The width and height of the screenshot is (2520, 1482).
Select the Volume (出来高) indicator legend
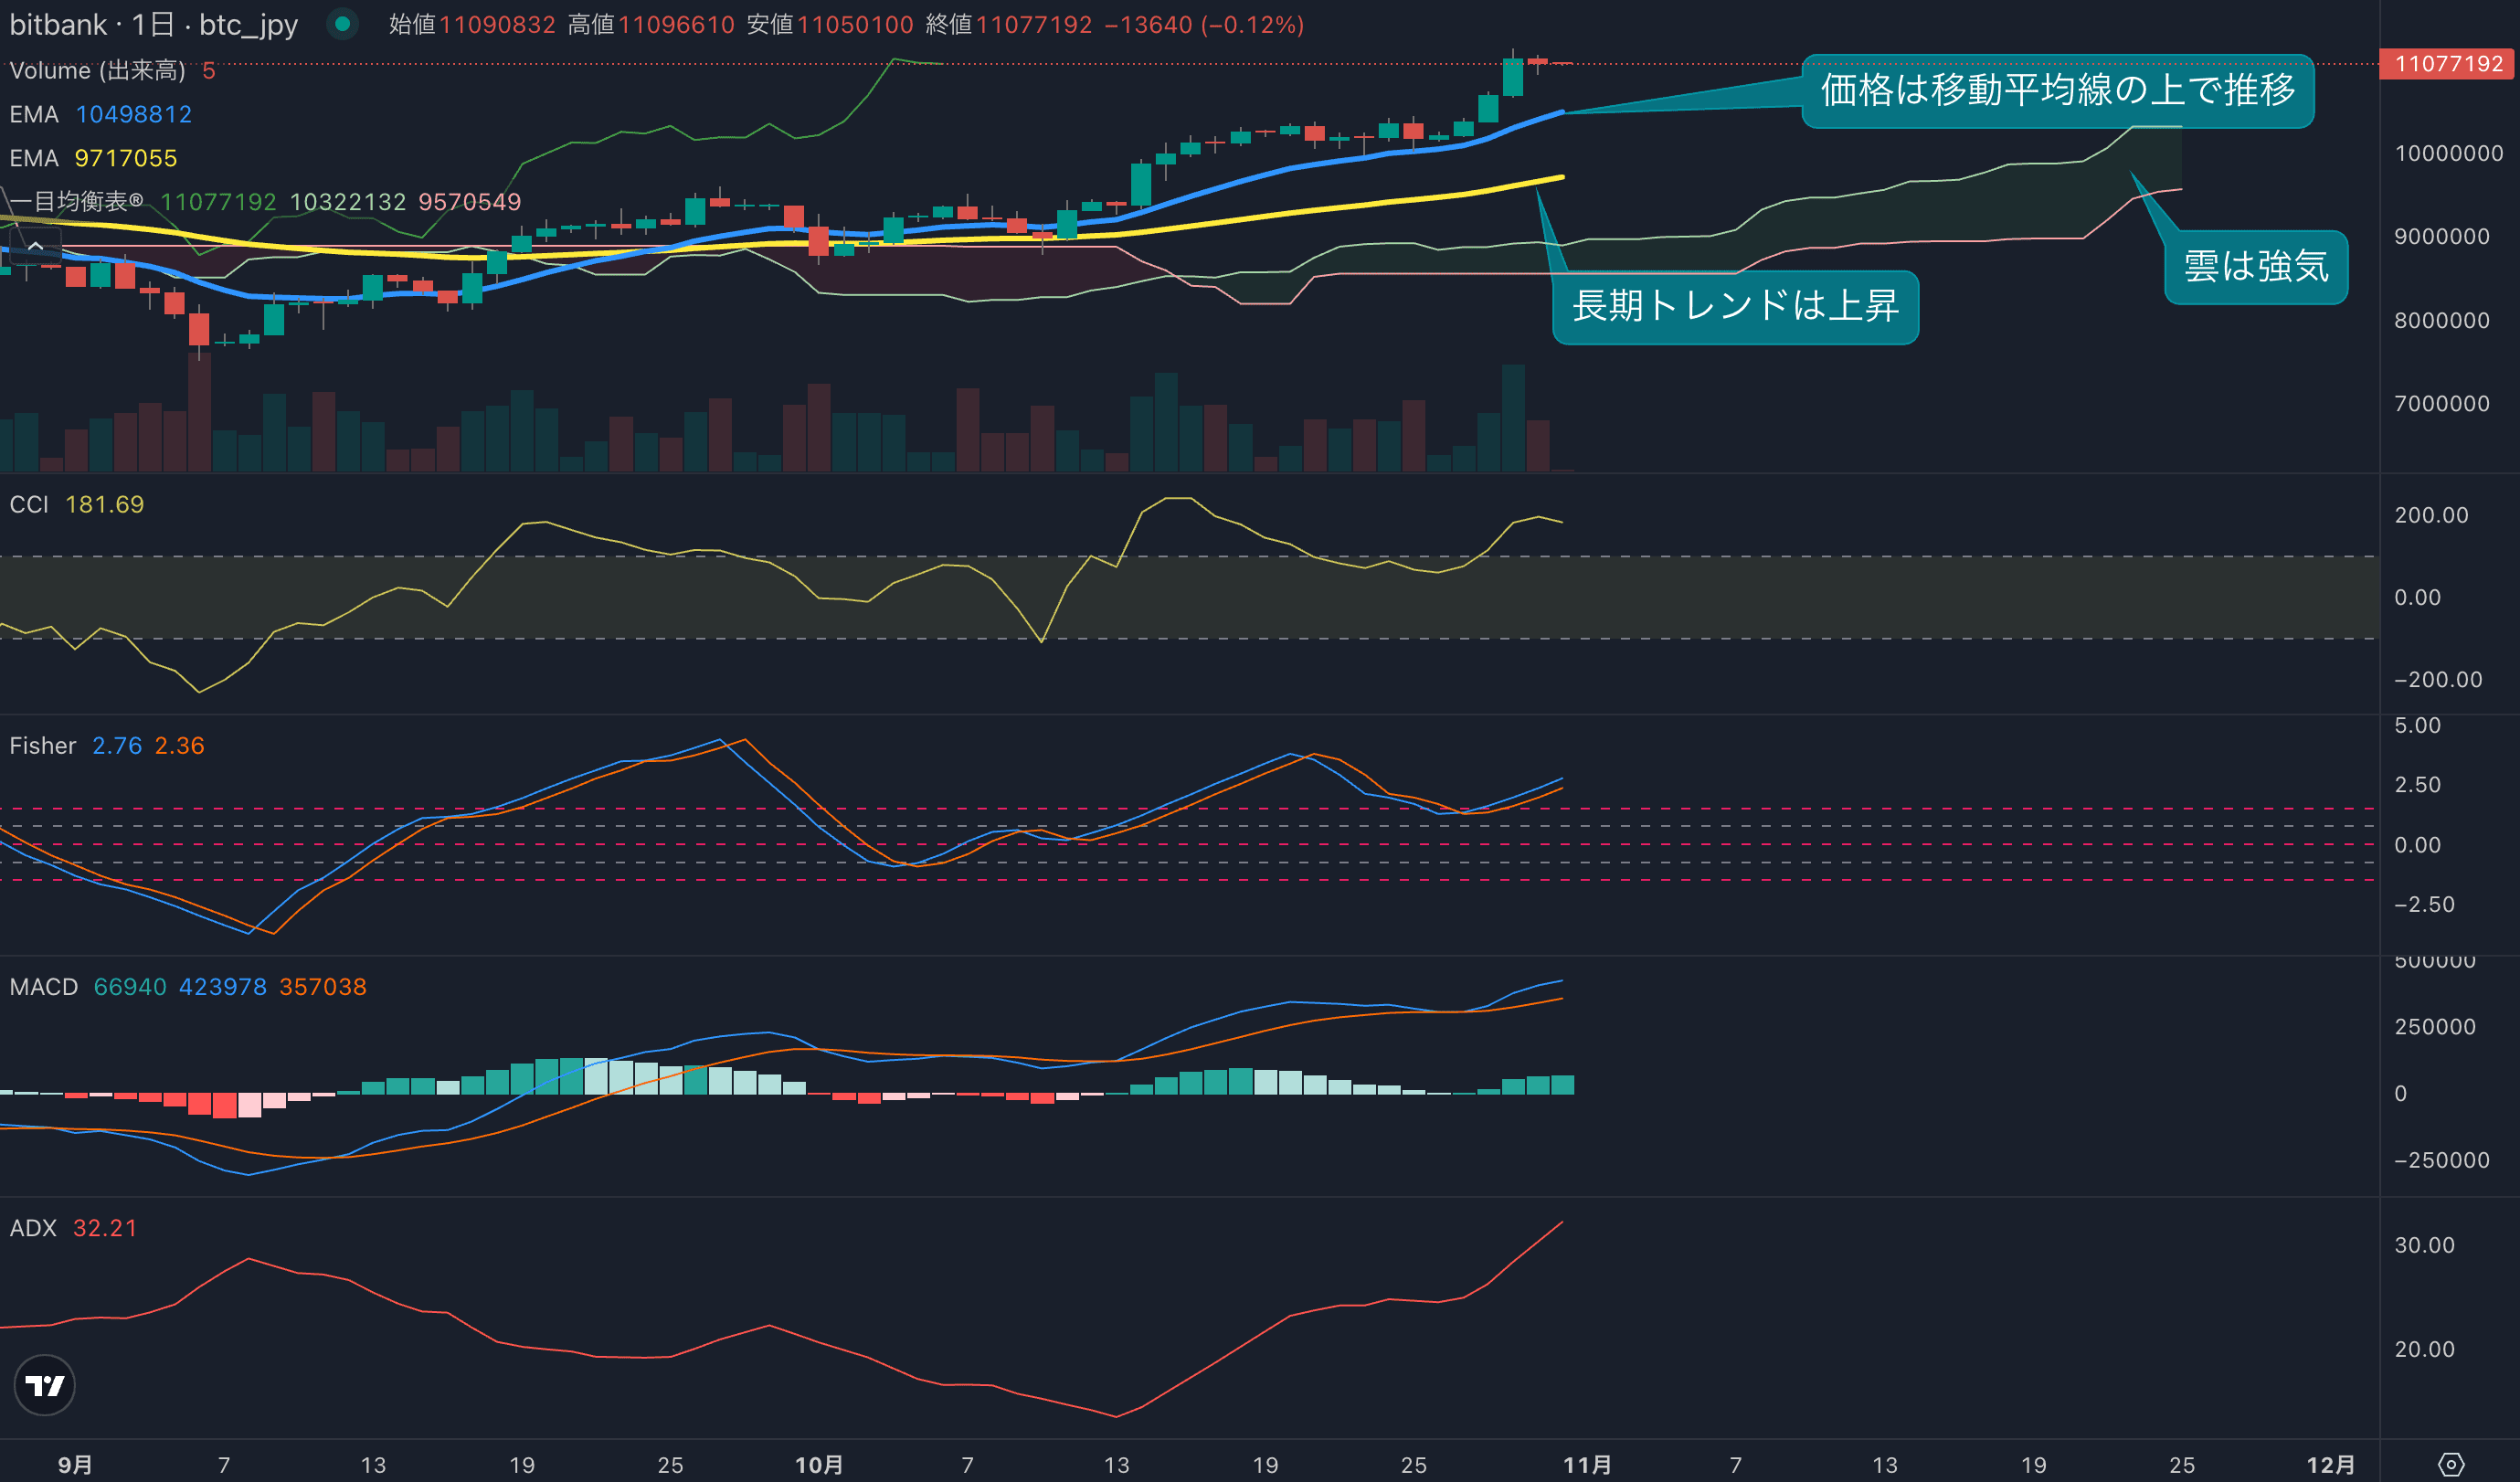97,70
